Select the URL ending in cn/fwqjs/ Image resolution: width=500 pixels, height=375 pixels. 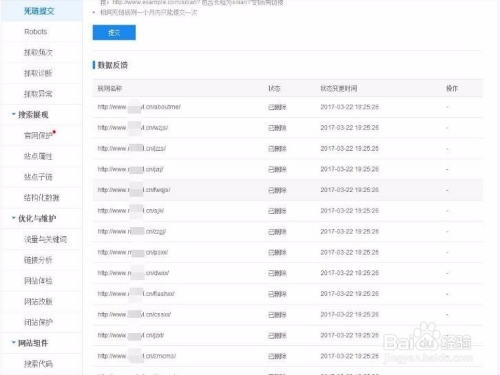134,190
